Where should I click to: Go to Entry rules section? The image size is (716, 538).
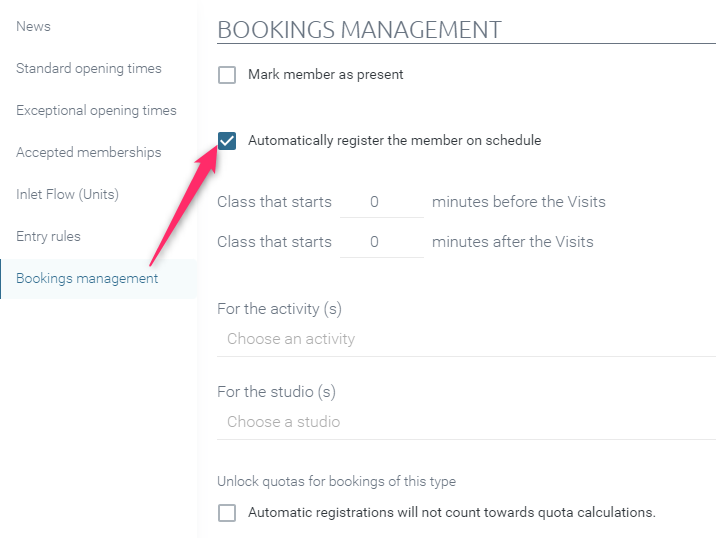pyautogui.click(x=48, y=237)
